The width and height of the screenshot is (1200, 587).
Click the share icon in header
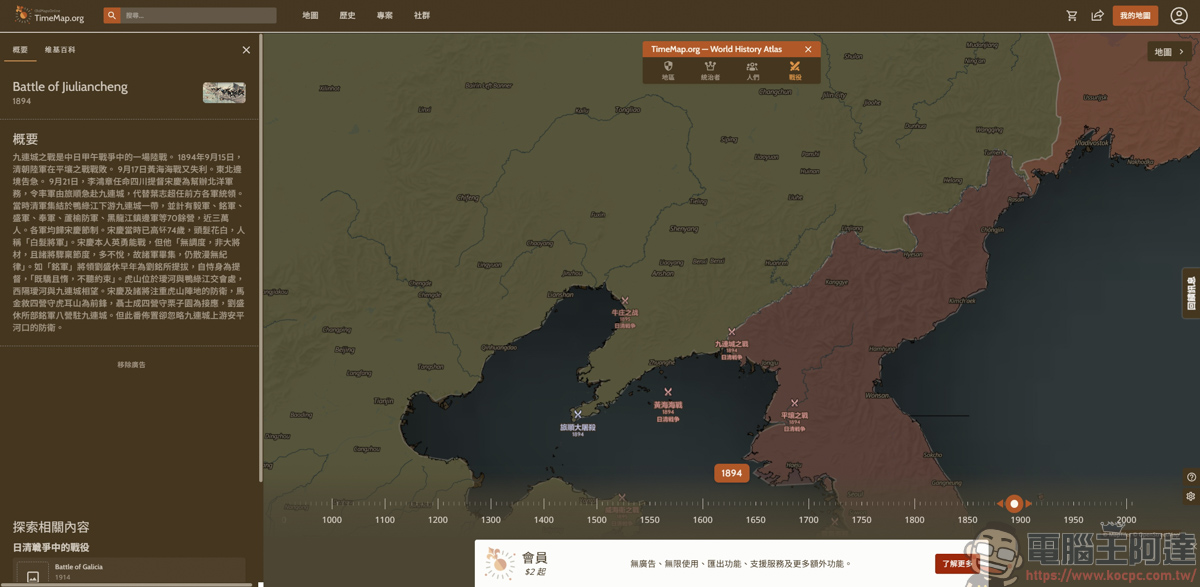tap(1097, 16)
